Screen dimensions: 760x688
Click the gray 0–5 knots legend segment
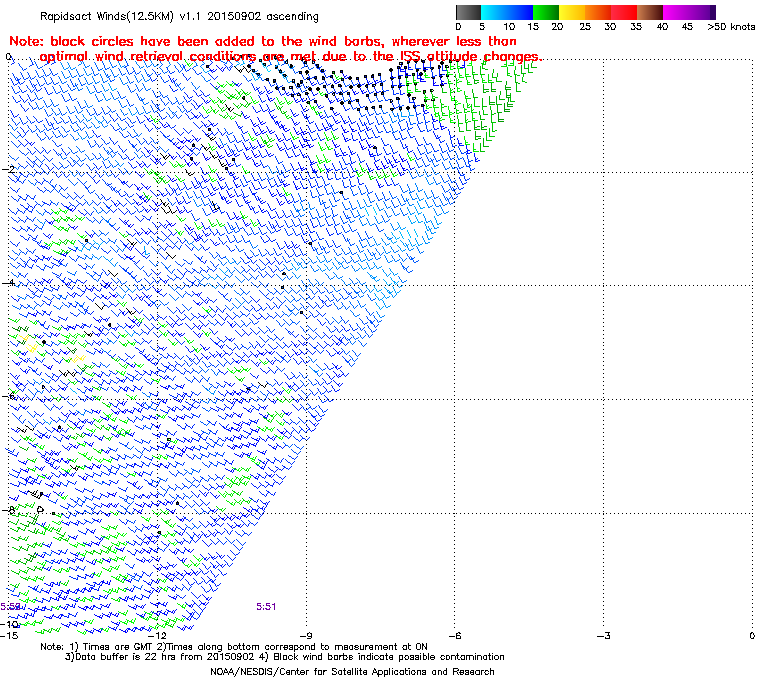(x=468, y=12)
